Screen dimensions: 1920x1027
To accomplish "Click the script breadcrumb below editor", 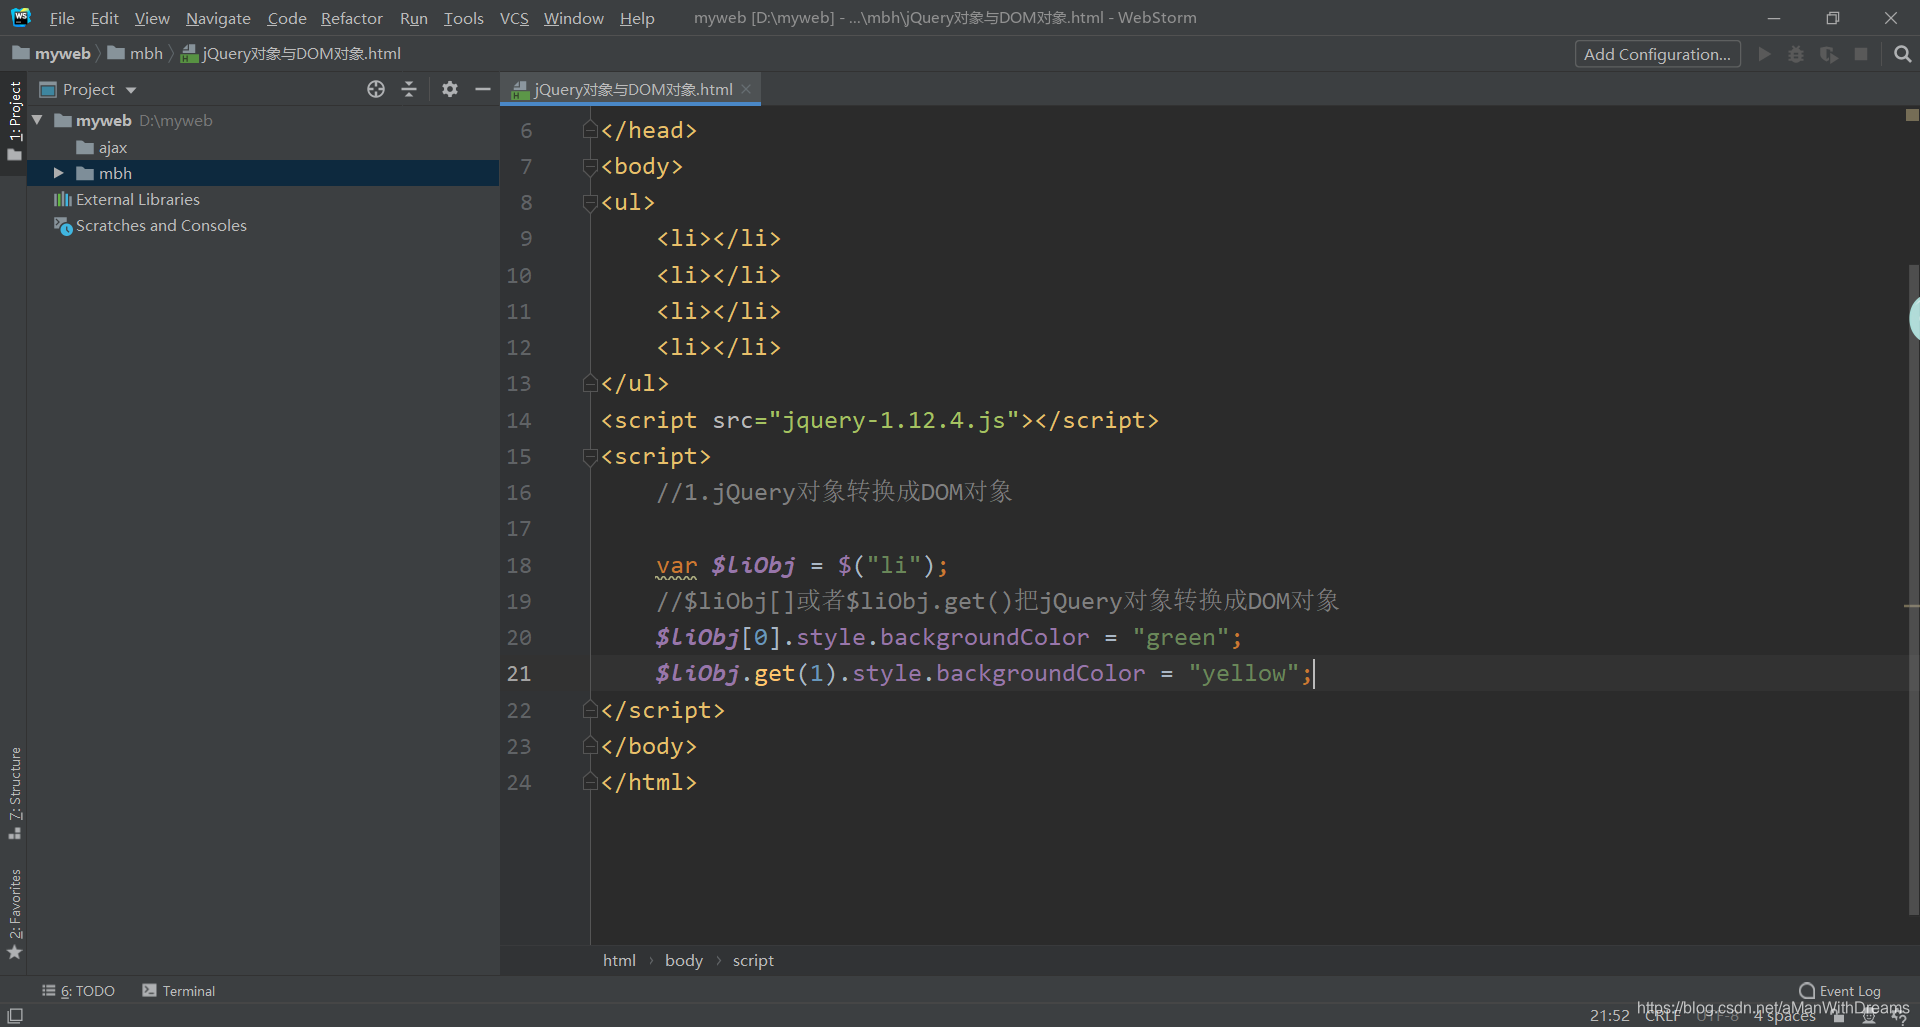I will 753,960.
